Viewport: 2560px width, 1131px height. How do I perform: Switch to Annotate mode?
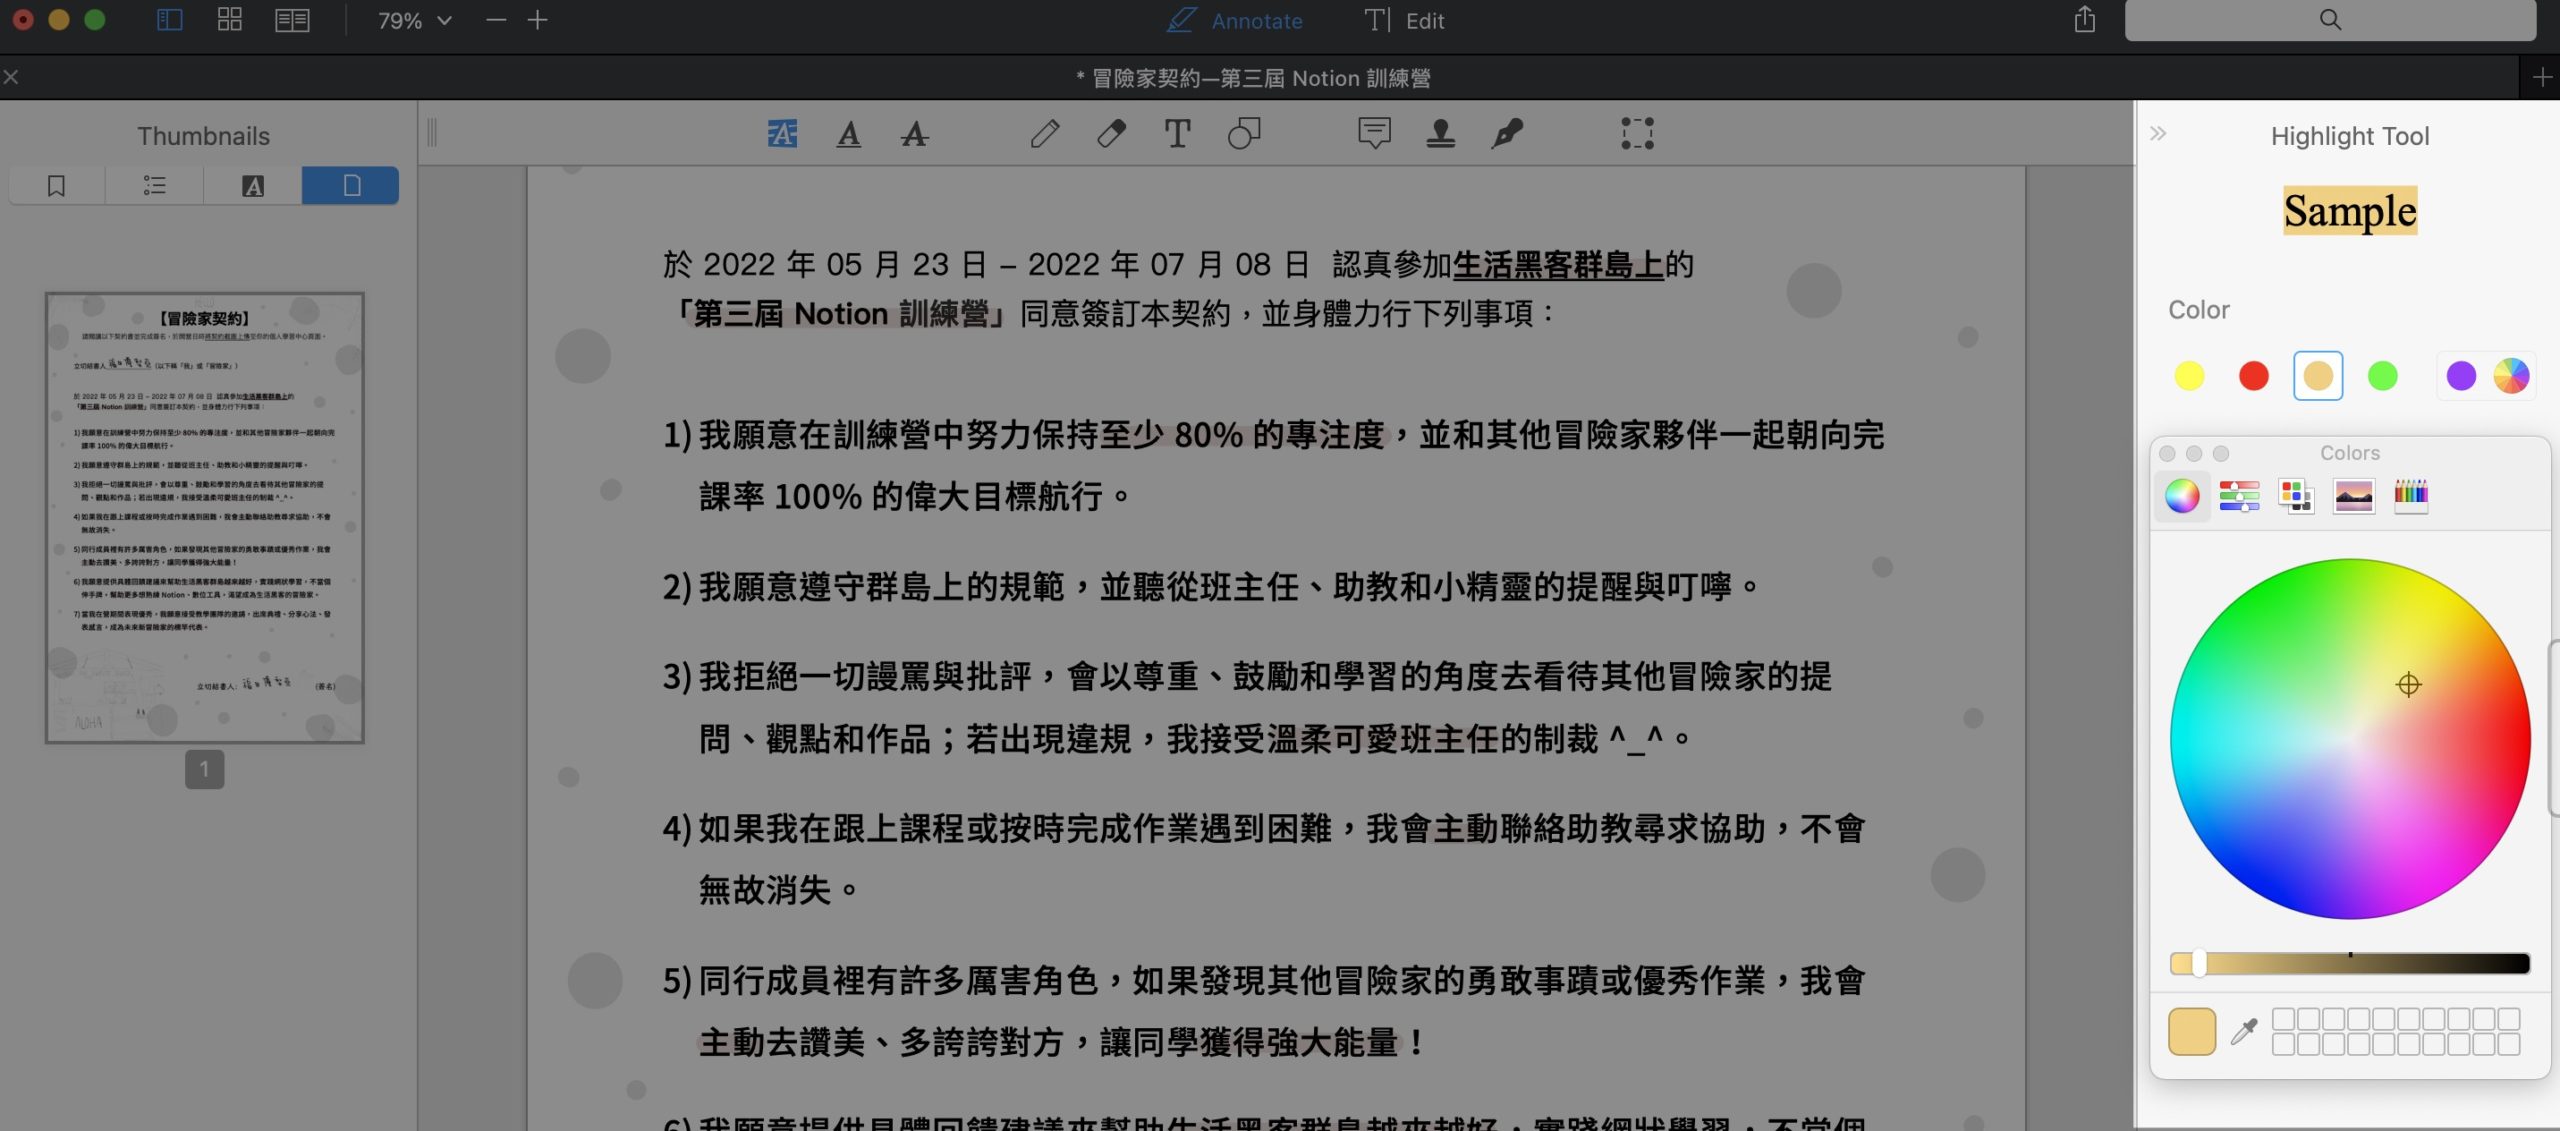tap(1235, 20)
